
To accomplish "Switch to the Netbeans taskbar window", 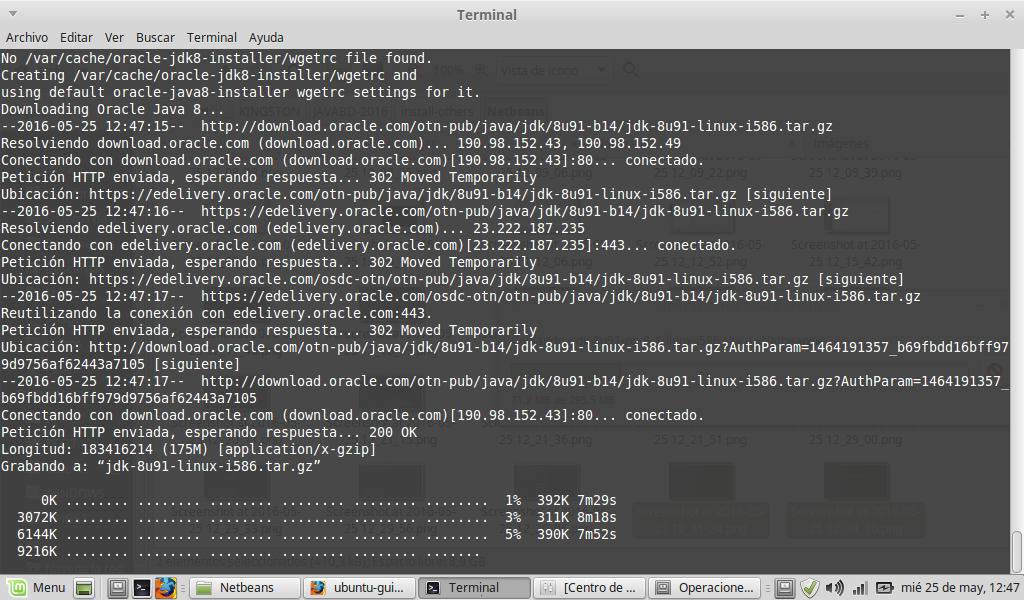I will 246,588.
